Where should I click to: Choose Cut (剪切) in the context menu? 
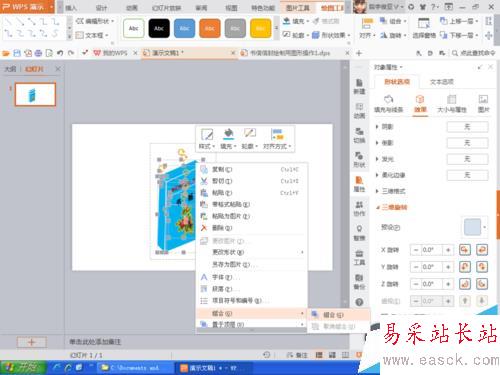point(252,181)
